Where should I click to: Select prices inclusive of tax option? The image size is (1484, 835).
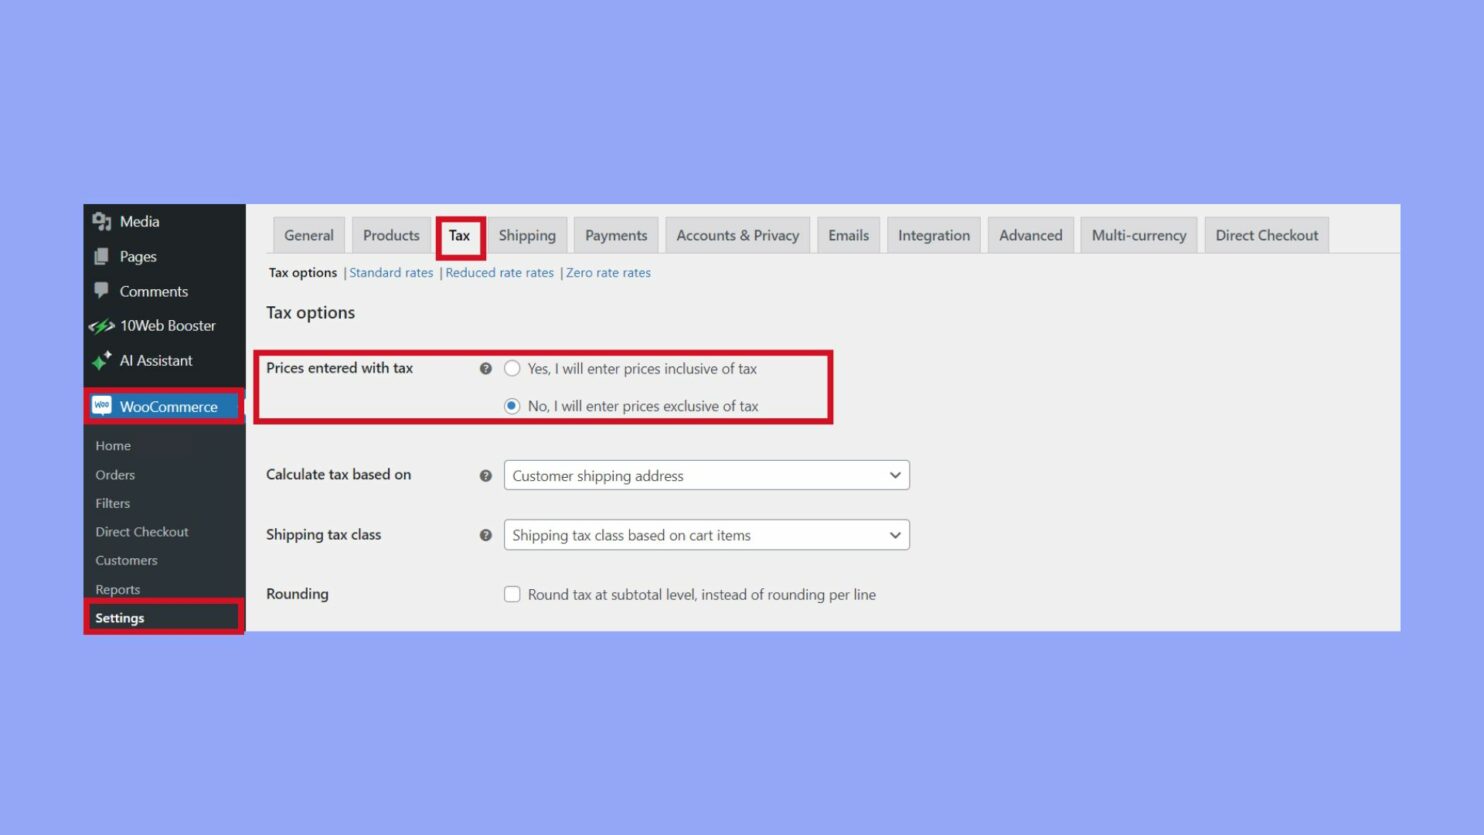point(512,368)
